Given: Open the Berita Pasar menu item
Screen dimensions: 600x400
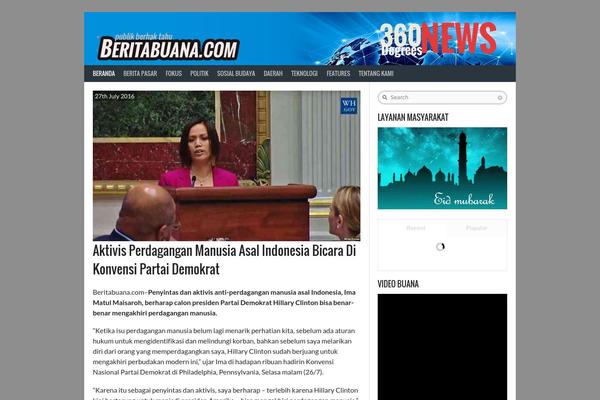Looking at the screenshot, I should pyautogui.click(x=140, y=73).
